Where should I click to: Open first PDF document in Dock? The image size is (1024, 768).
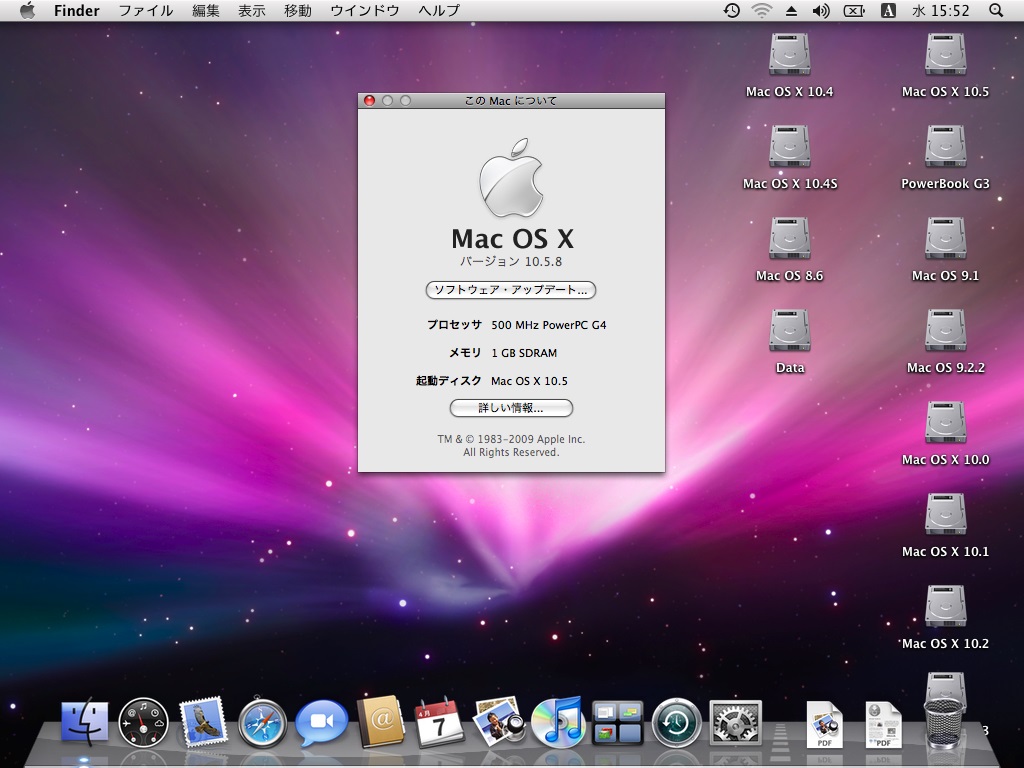click(824, 724)
